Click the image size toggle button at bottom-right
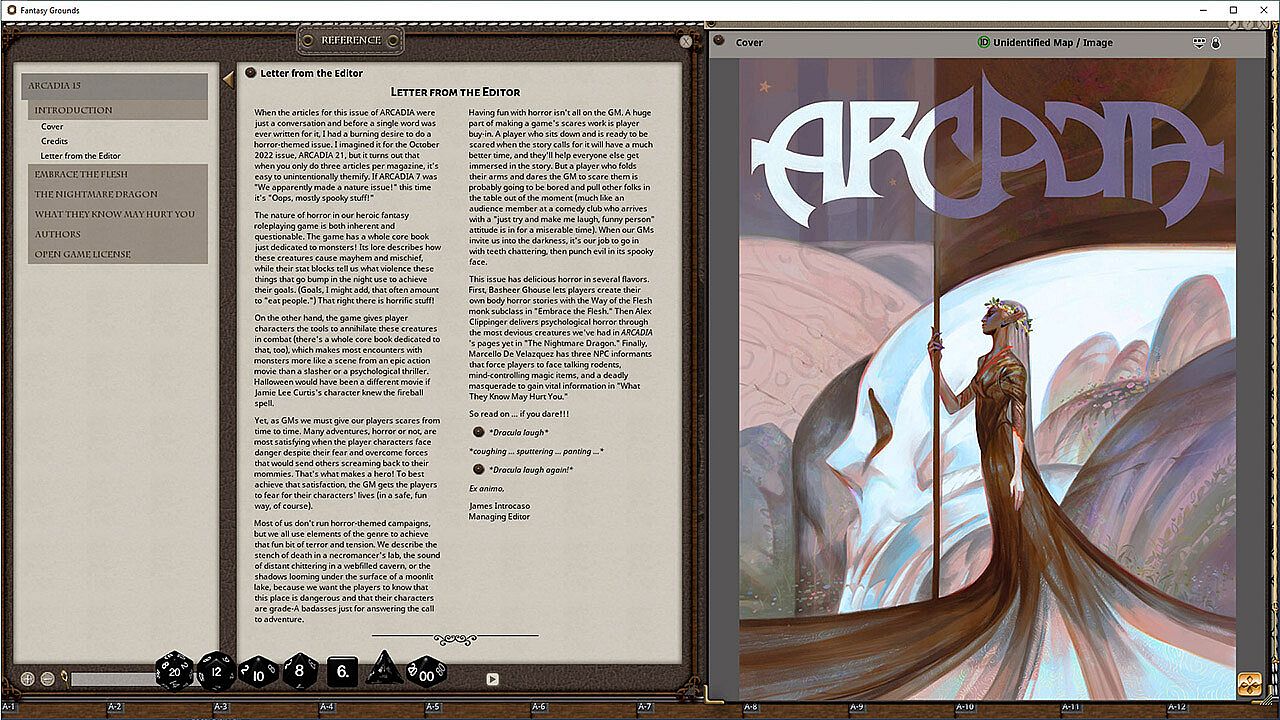 pyautogui.click(x=1249, y=683)
